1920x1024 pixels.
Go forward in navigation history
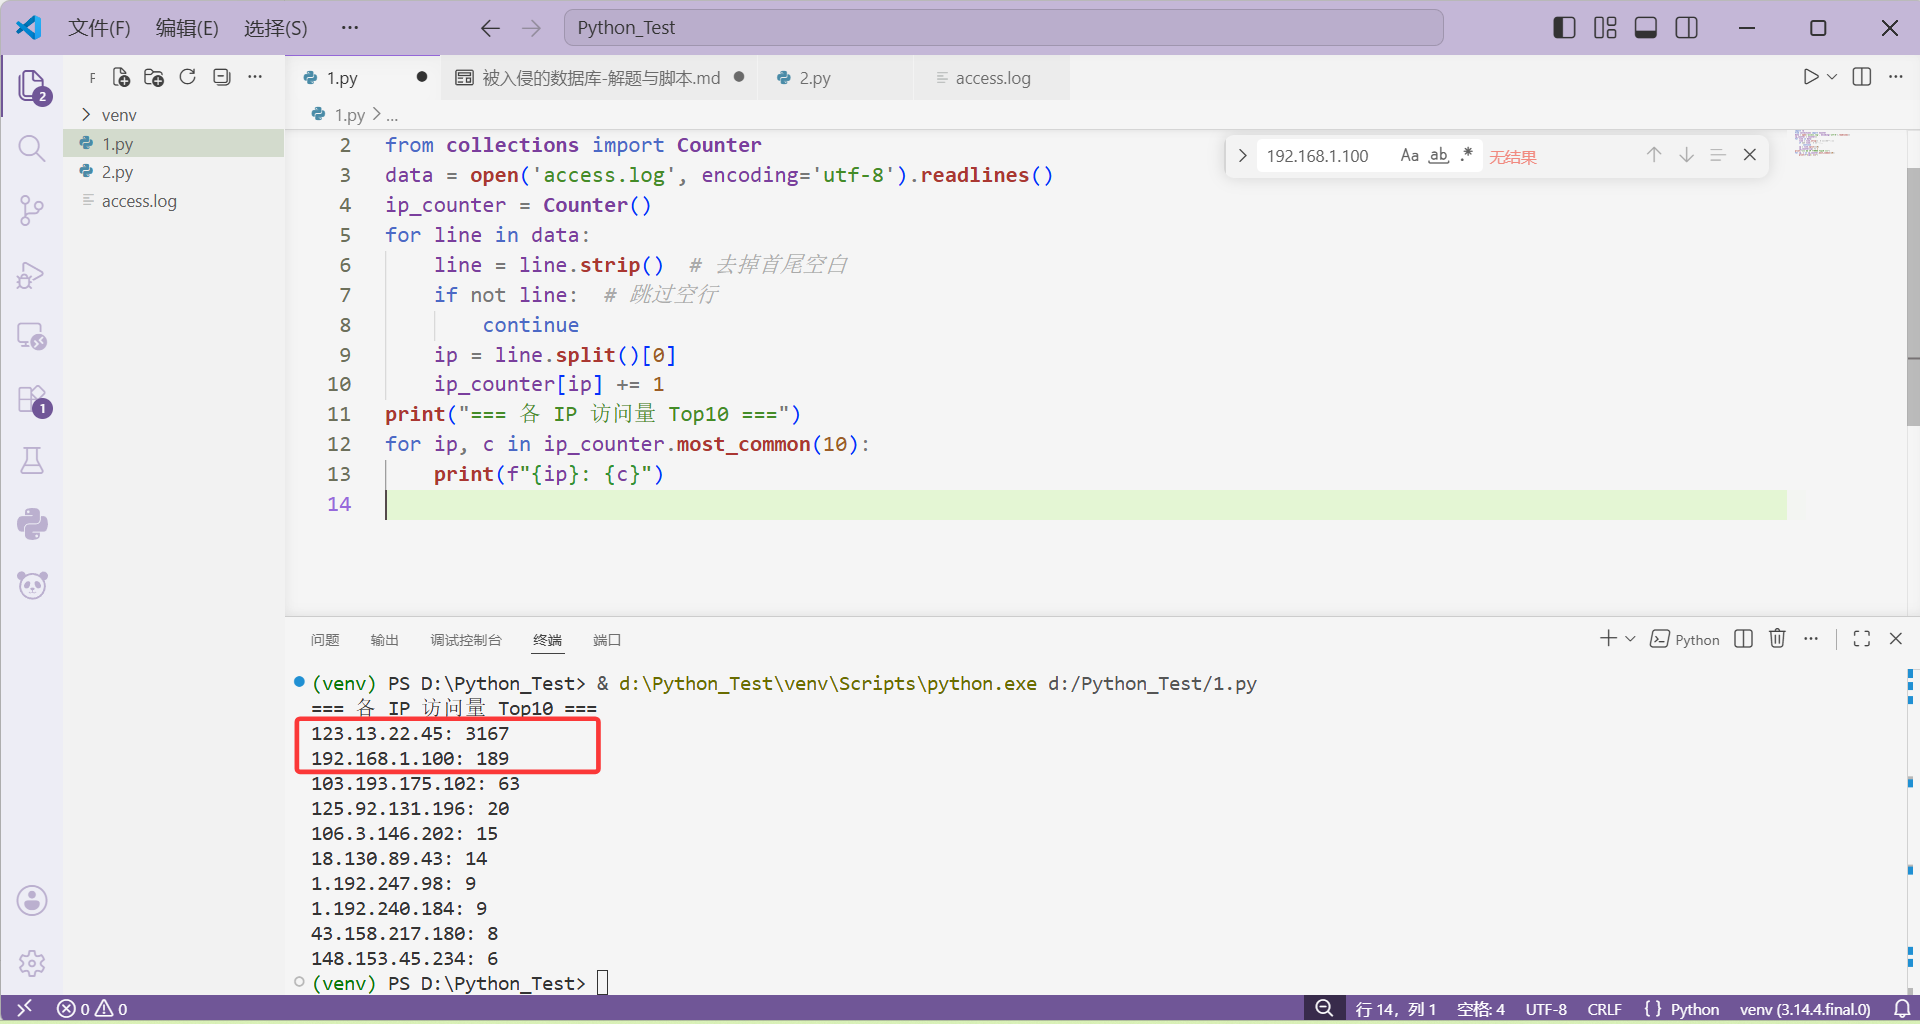tap(531, 28)
